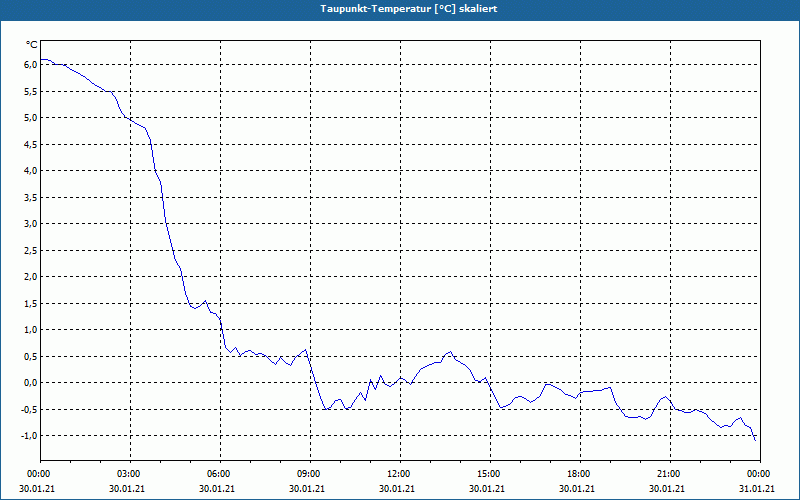Viewport: 800px width, 500px height.
Task: Select the °C unit label on the y-axis
Action: 32,45
